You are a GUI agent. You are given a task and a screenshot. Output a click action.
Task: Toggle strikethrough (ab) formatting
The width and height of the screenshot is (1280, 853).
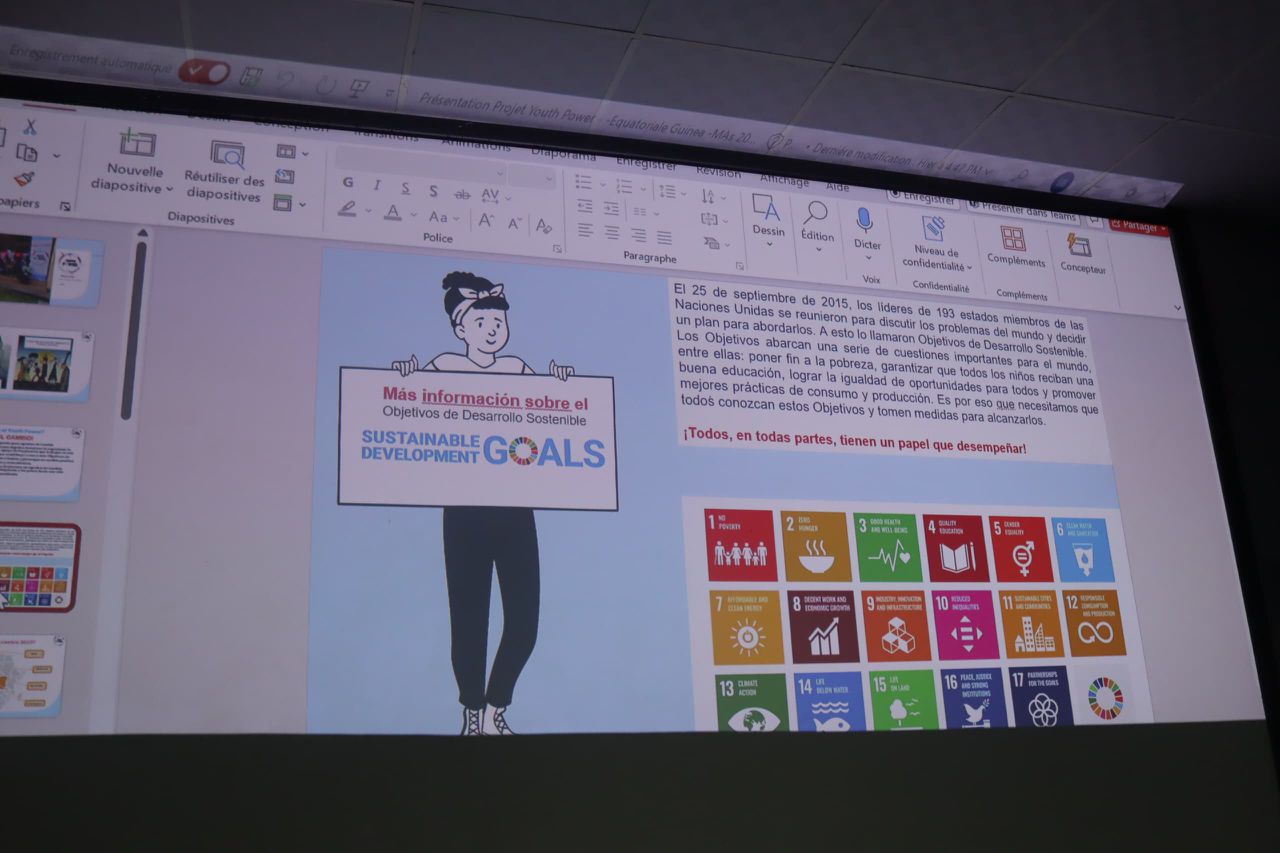tap(461, 194)
